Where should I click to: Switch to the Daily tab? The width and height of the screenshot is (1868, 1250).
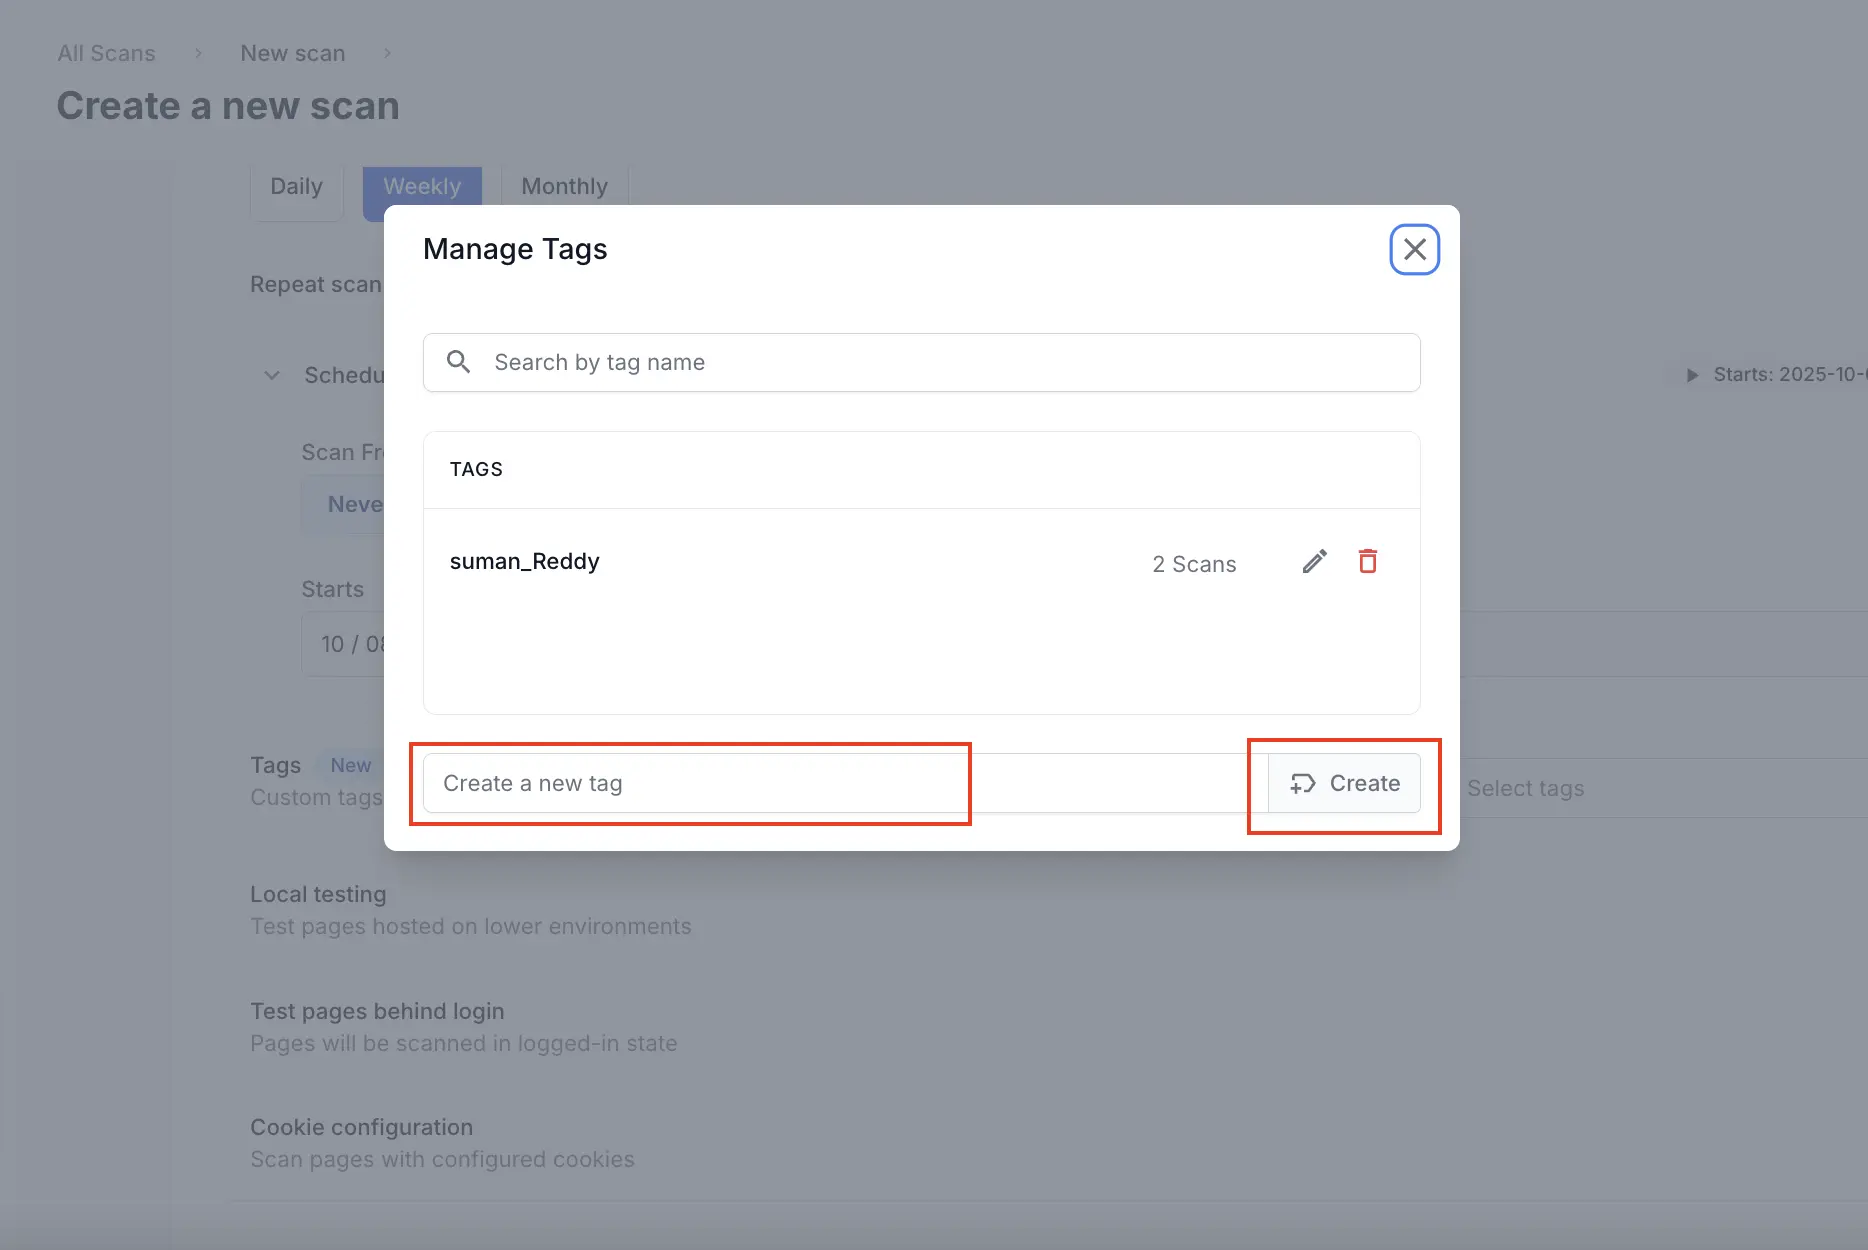pos(296,187)
